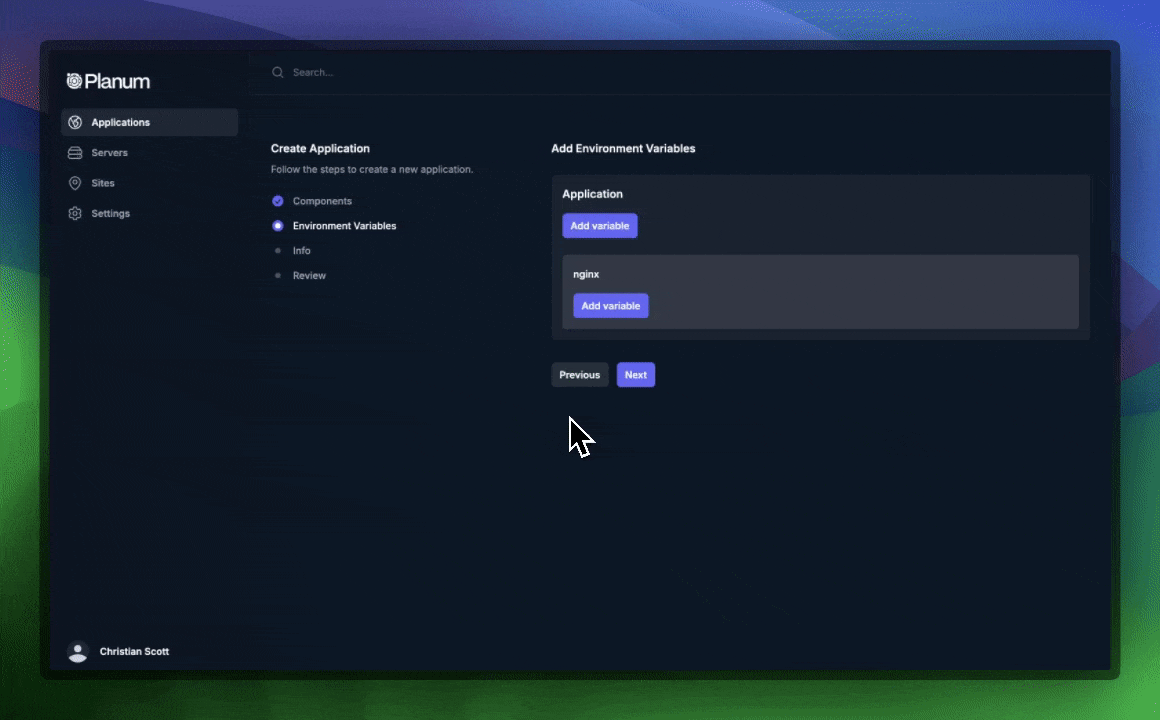Click the Components completed step checkmark
Image resolution: width=1160 pixels, height=720 pixels.
pyautogui.click(x=277, y=201)
